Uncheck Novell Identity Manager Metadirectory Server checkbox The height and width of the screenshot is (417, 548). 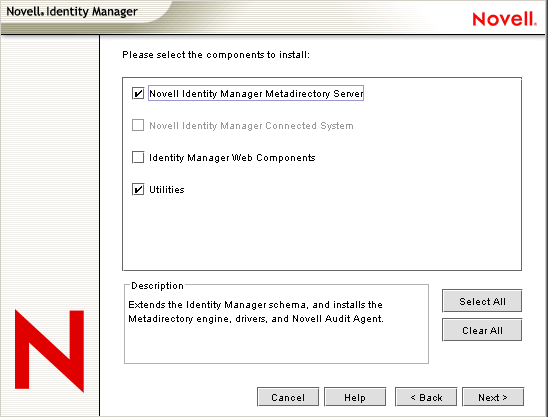[138, 93]
